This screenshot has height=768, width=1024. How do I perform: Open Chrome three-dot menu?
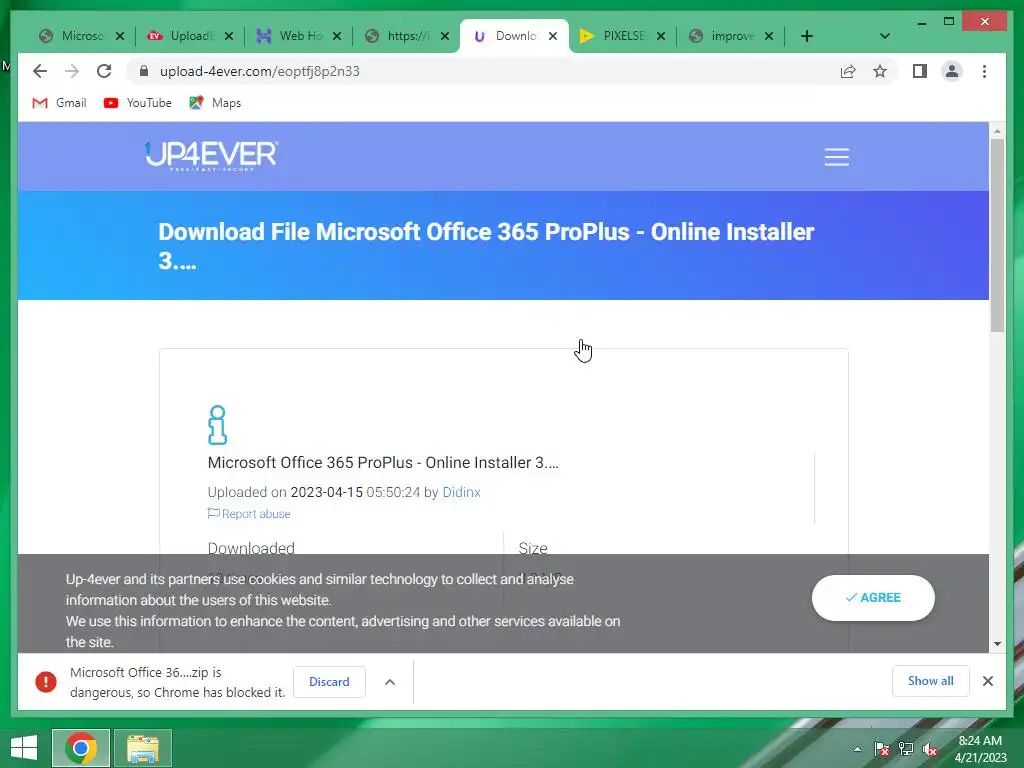pos(984,71)
